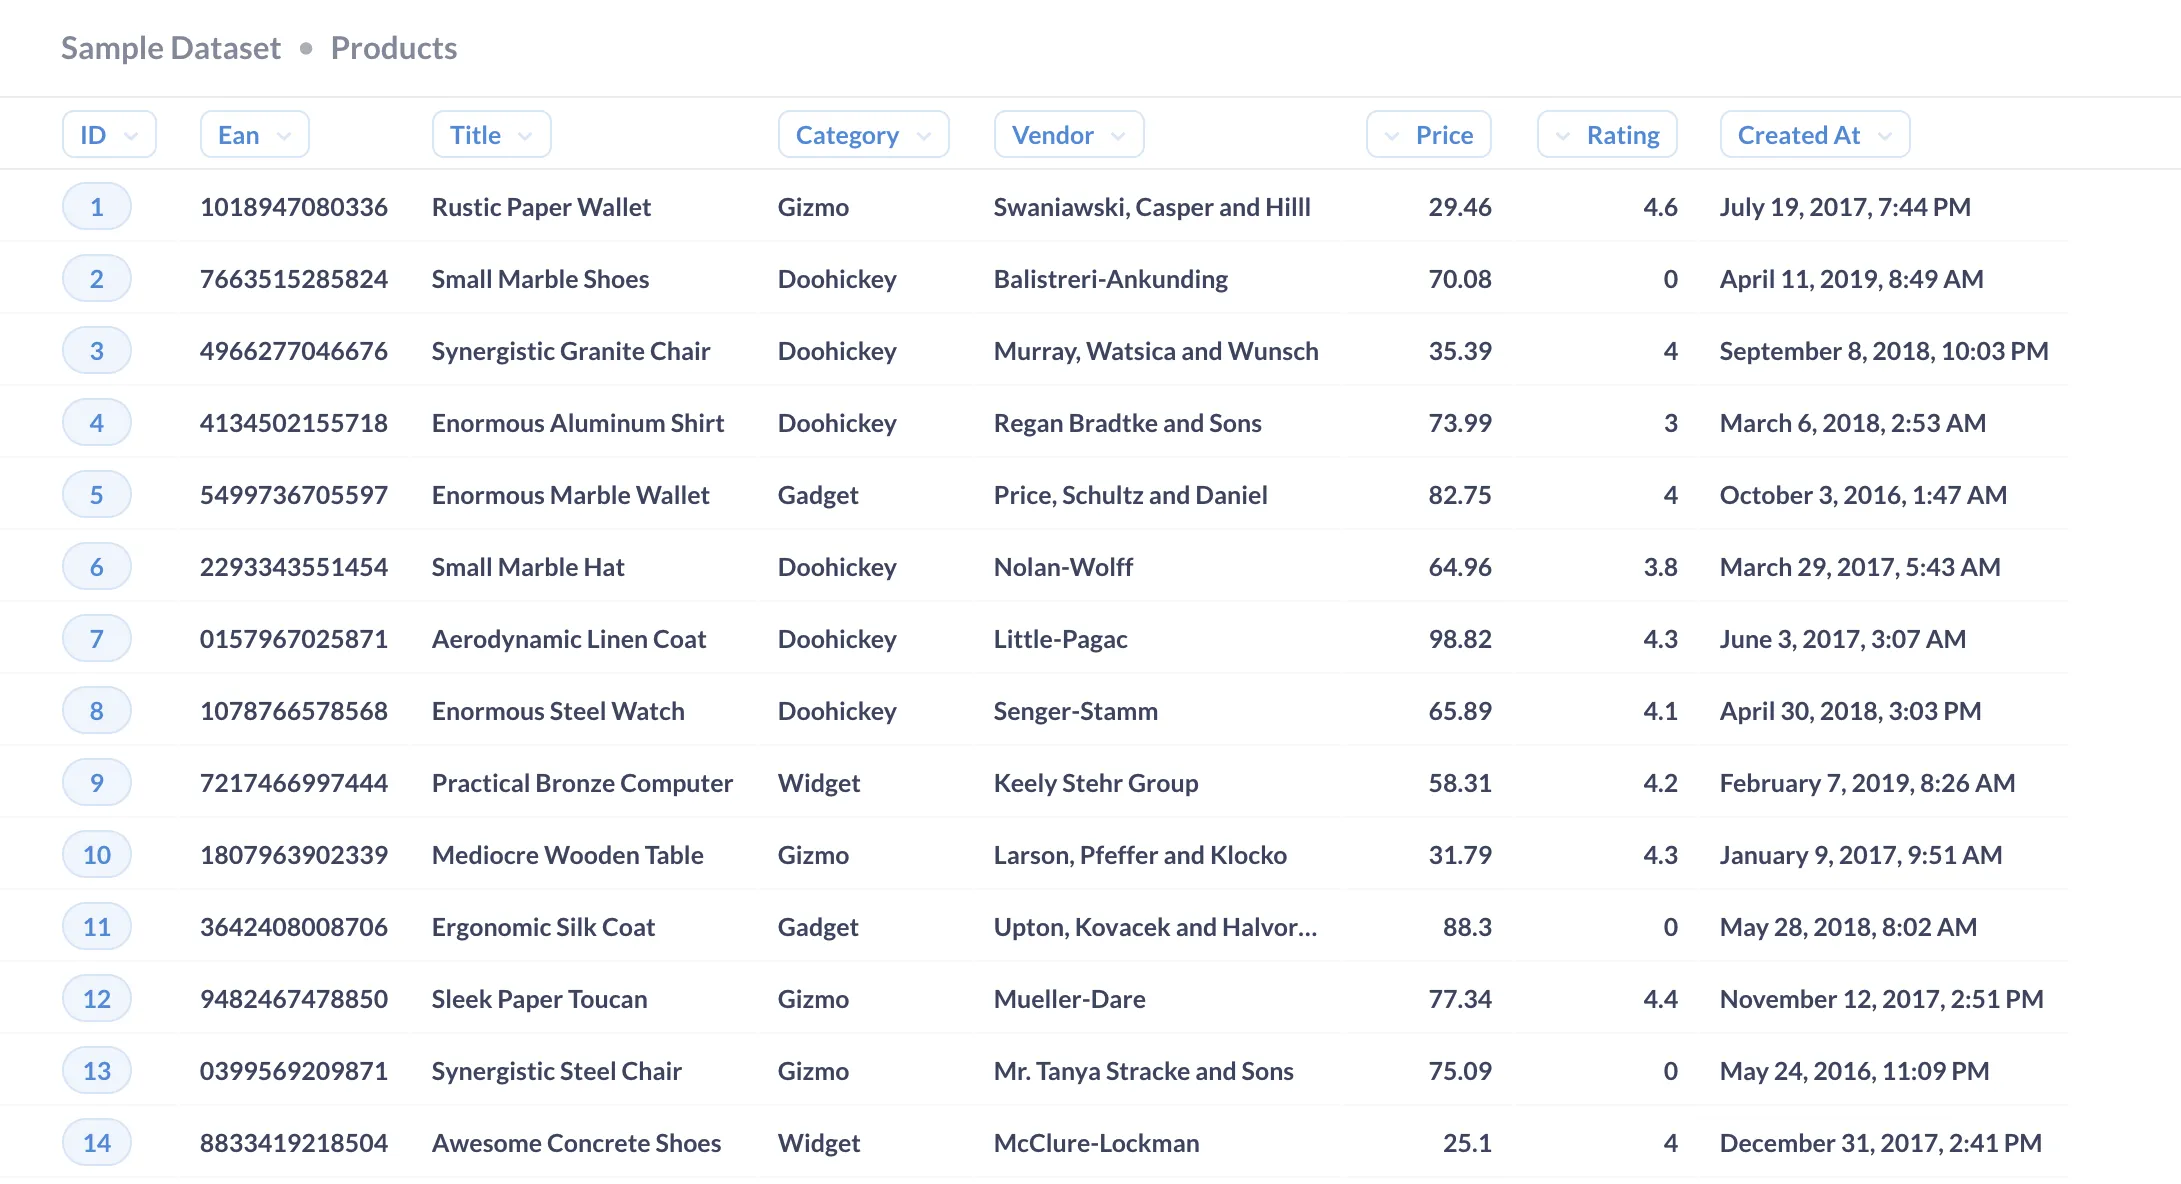Open record with ID 6

click(x=97, y=567)
